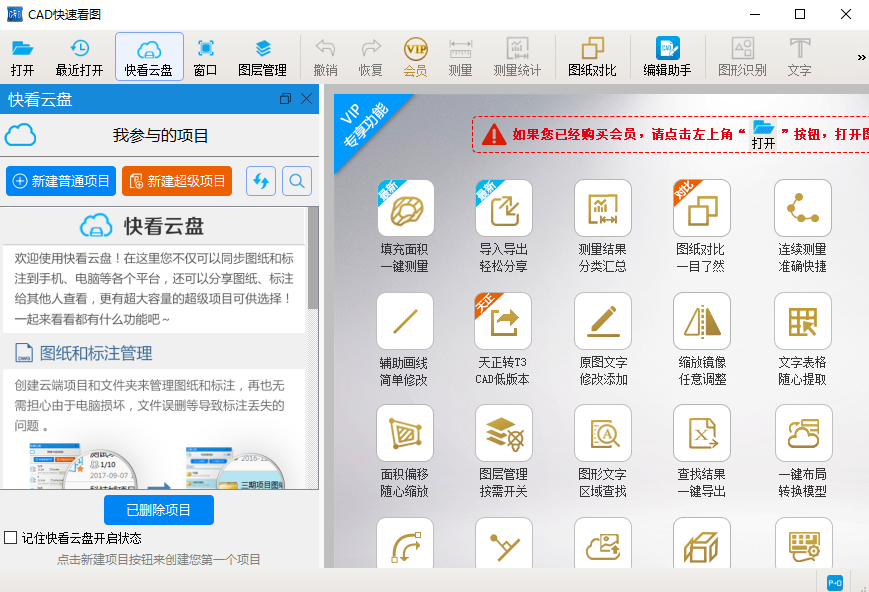Click the 3D box icon in bottom row
Image resolution: width=869 pixels, height=592 pixels.
tap(702, 543)
